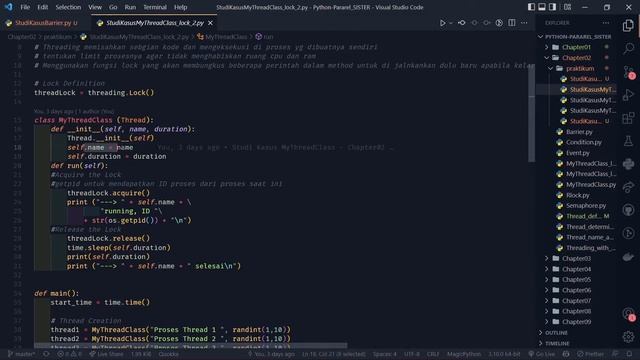The width and height of the screenshot is (640, 360).
Task: Open the Manage gear settings
Action: 628,337
